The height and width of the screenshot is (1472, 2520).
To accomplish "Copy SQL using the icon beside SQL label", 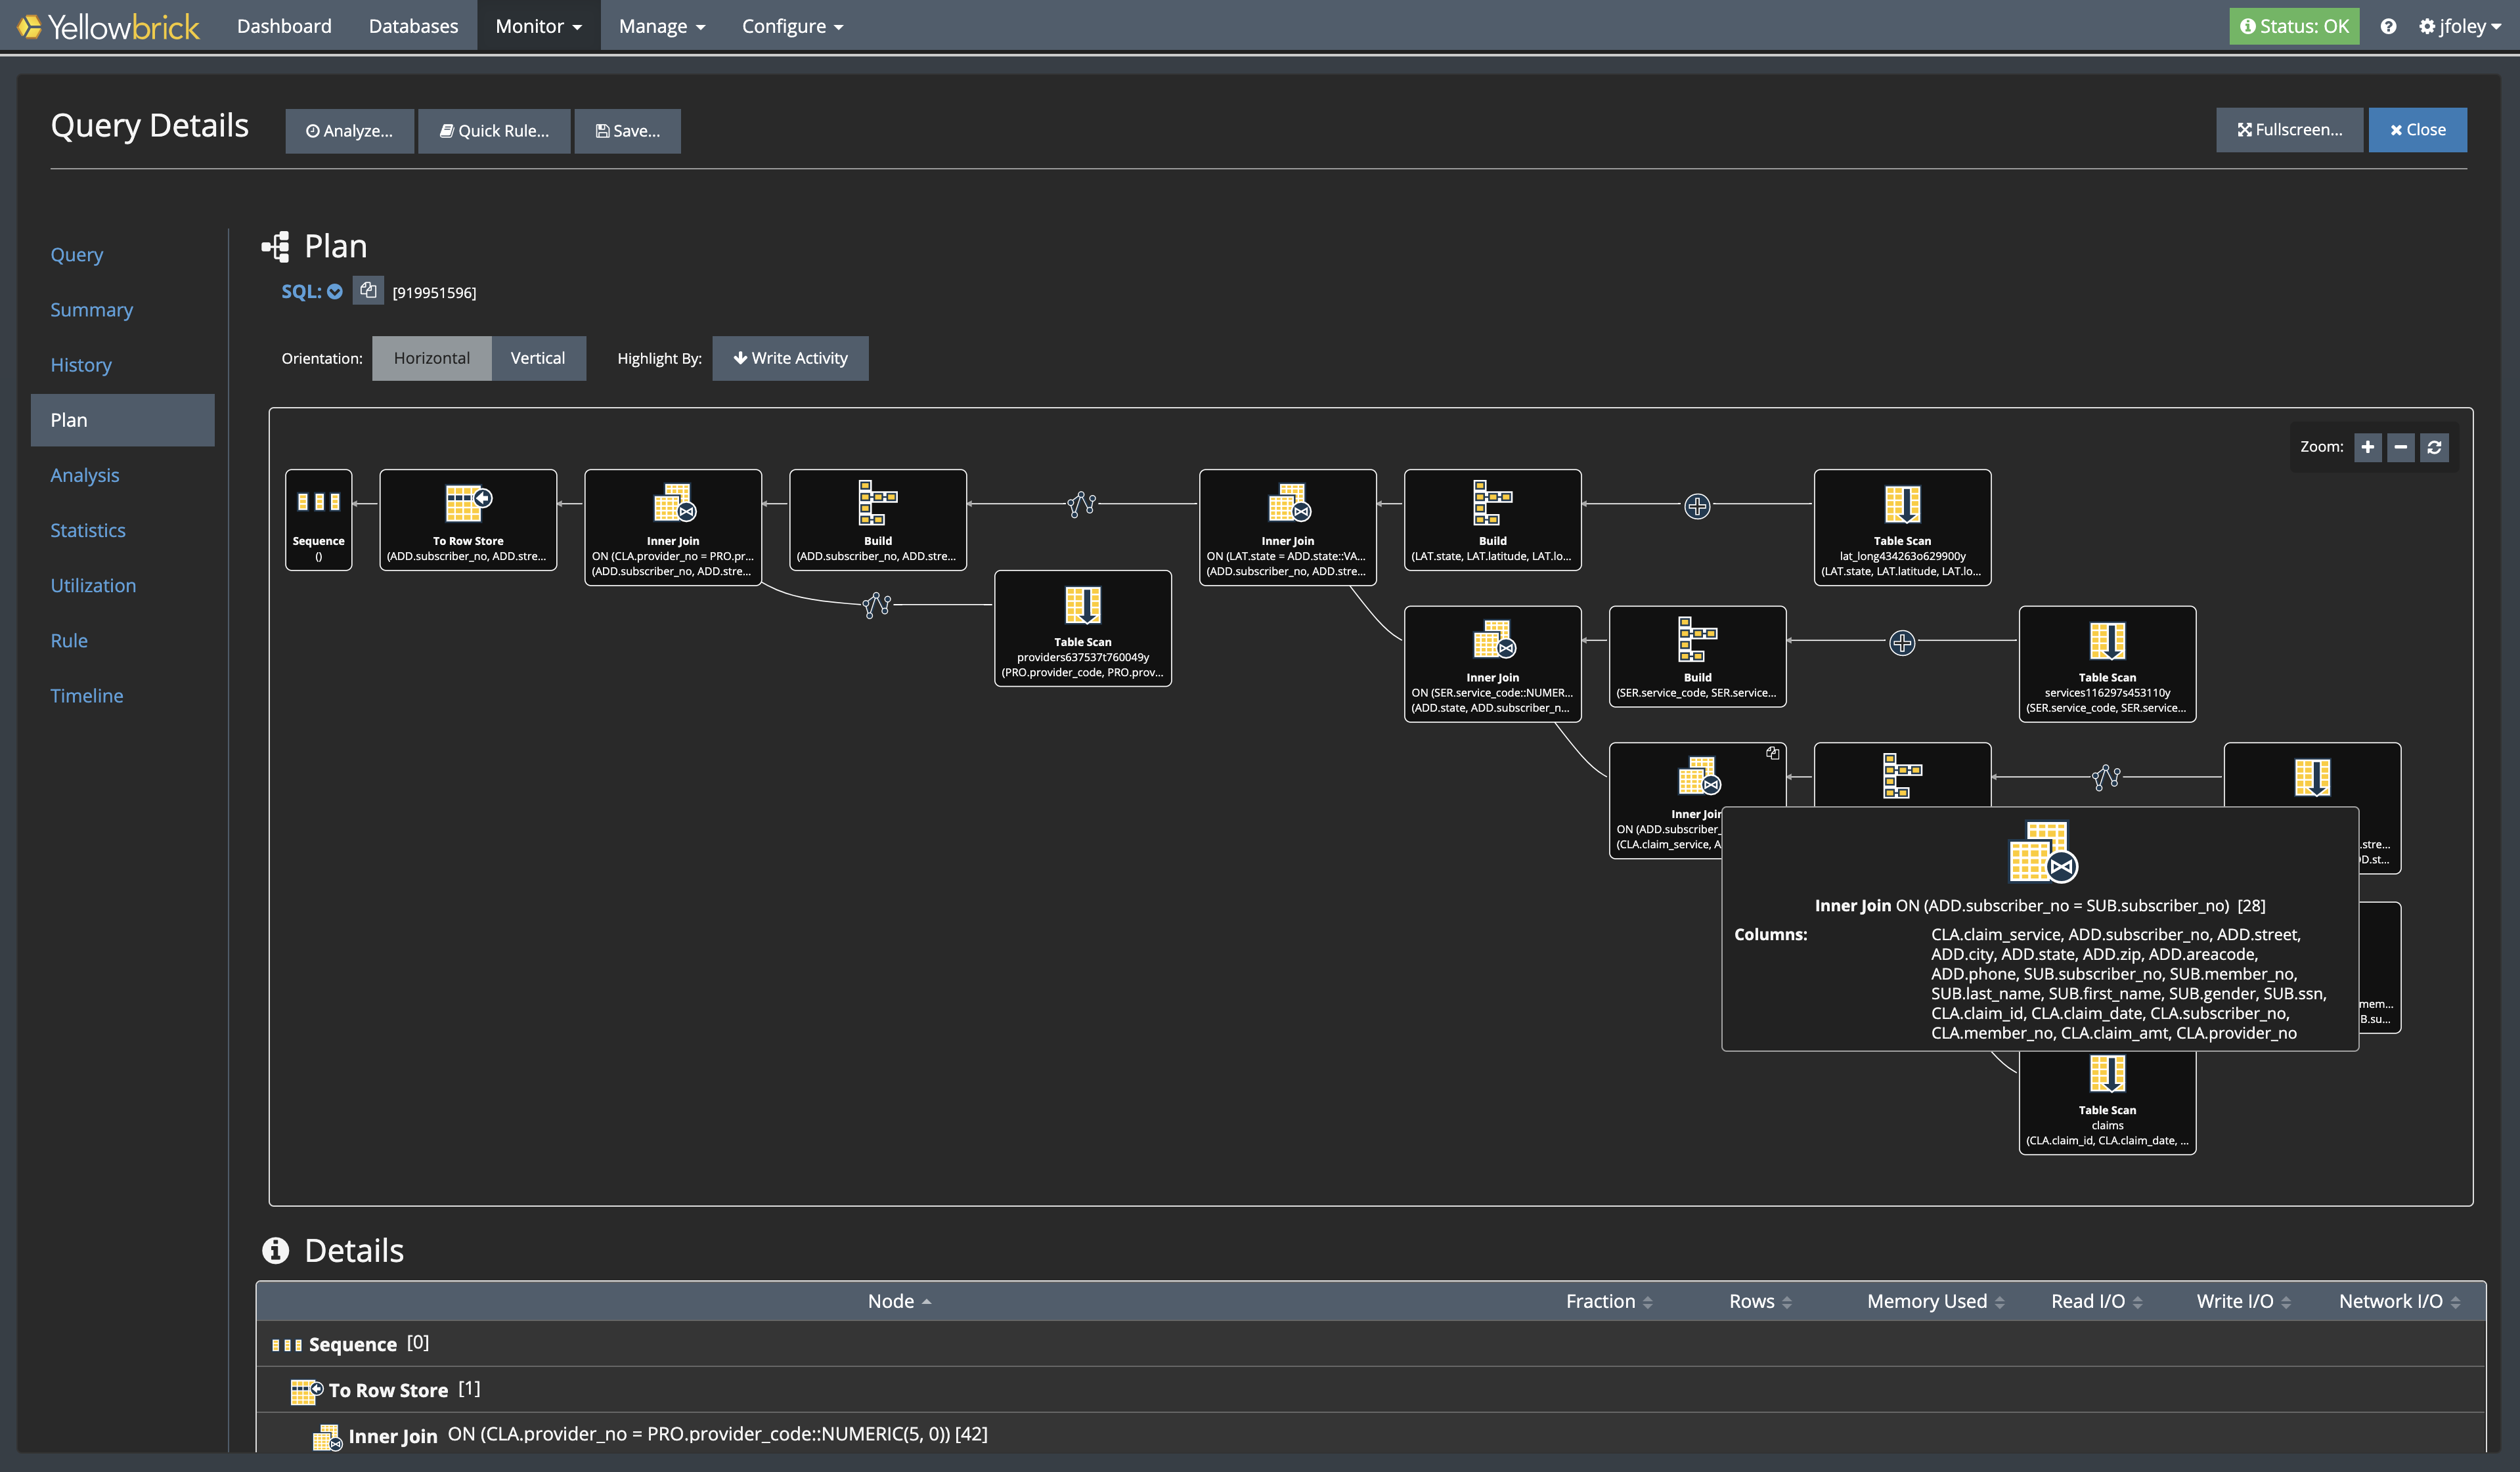I will pos(368,291).
